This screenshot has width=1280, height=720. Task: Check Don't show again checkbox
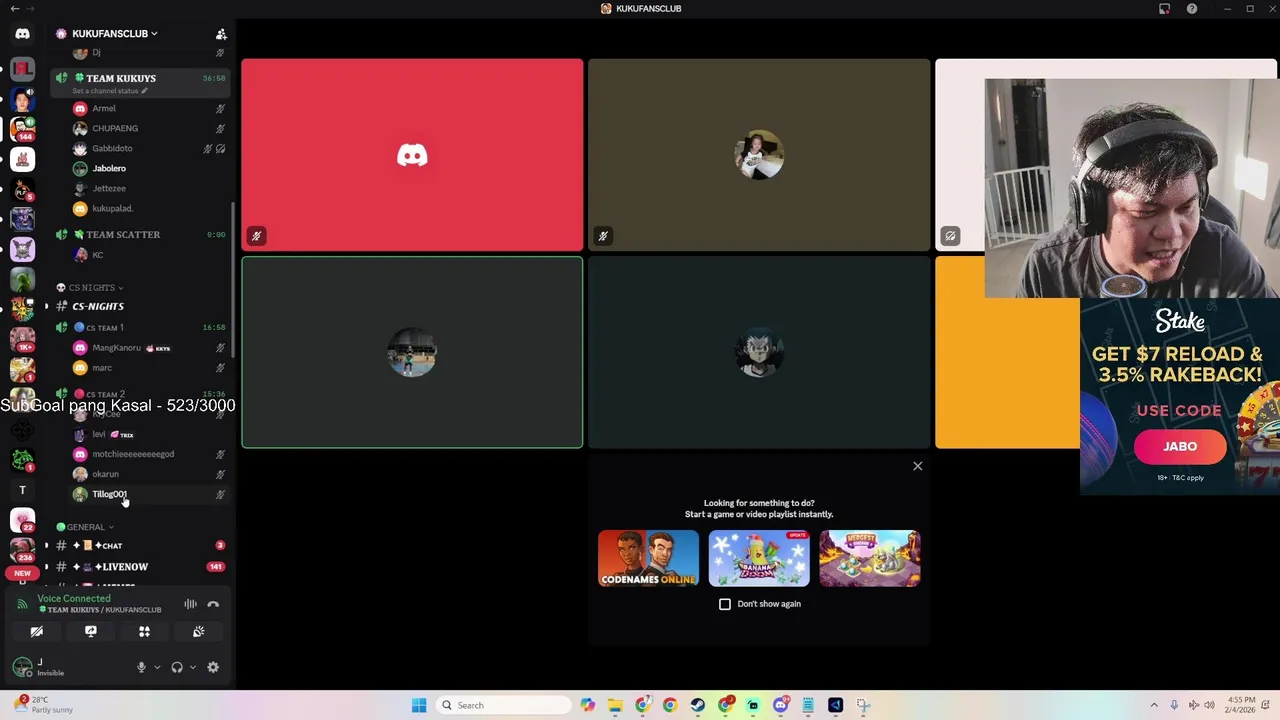coord(725,604)
